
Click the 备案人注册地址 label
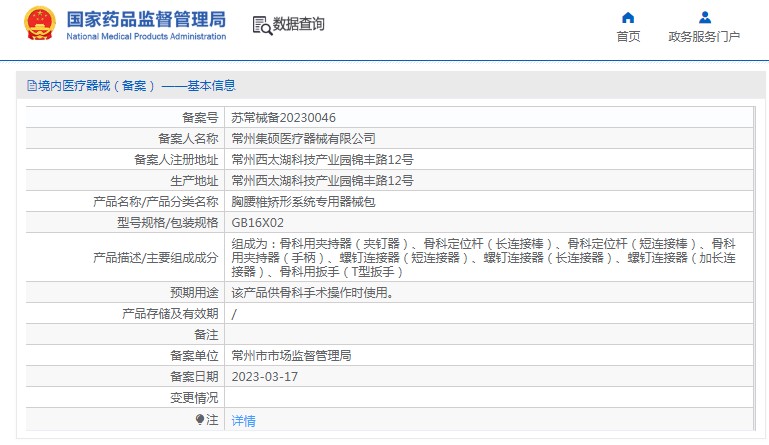tap(176, 160)
